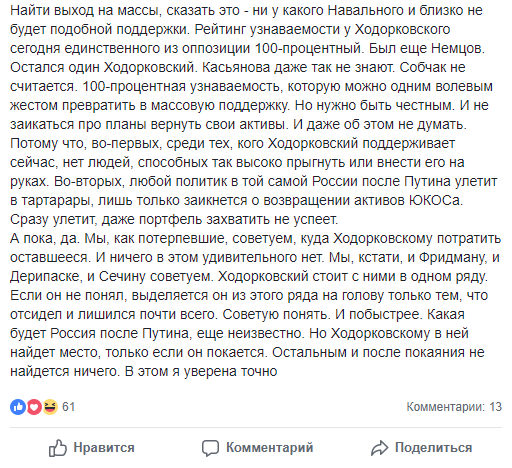Open the Комментарии: 13 link

point(454,407)
